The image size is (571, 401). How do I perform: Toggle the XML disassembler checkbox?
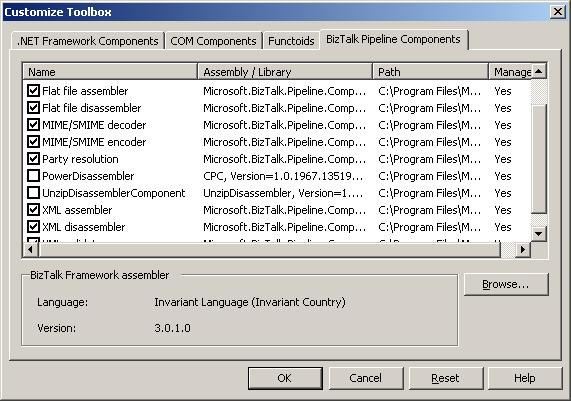(34, 227)
